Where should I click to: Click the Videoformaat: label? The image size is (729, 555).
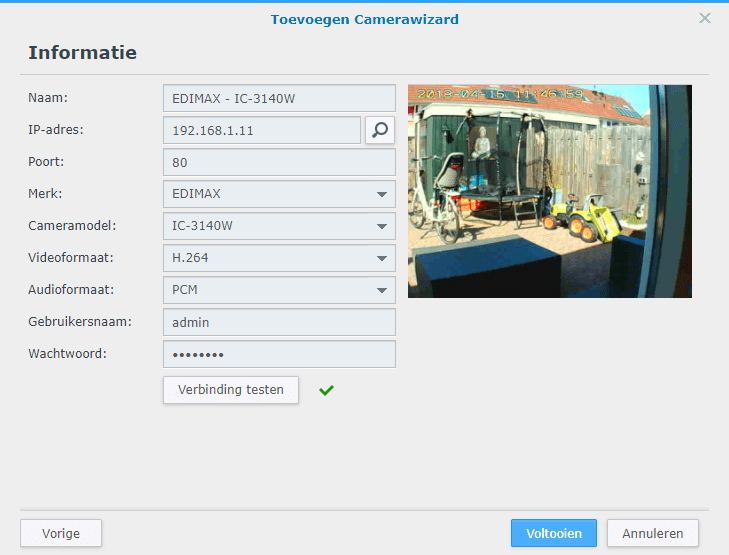pyautogui.click(x=71, y=258)
